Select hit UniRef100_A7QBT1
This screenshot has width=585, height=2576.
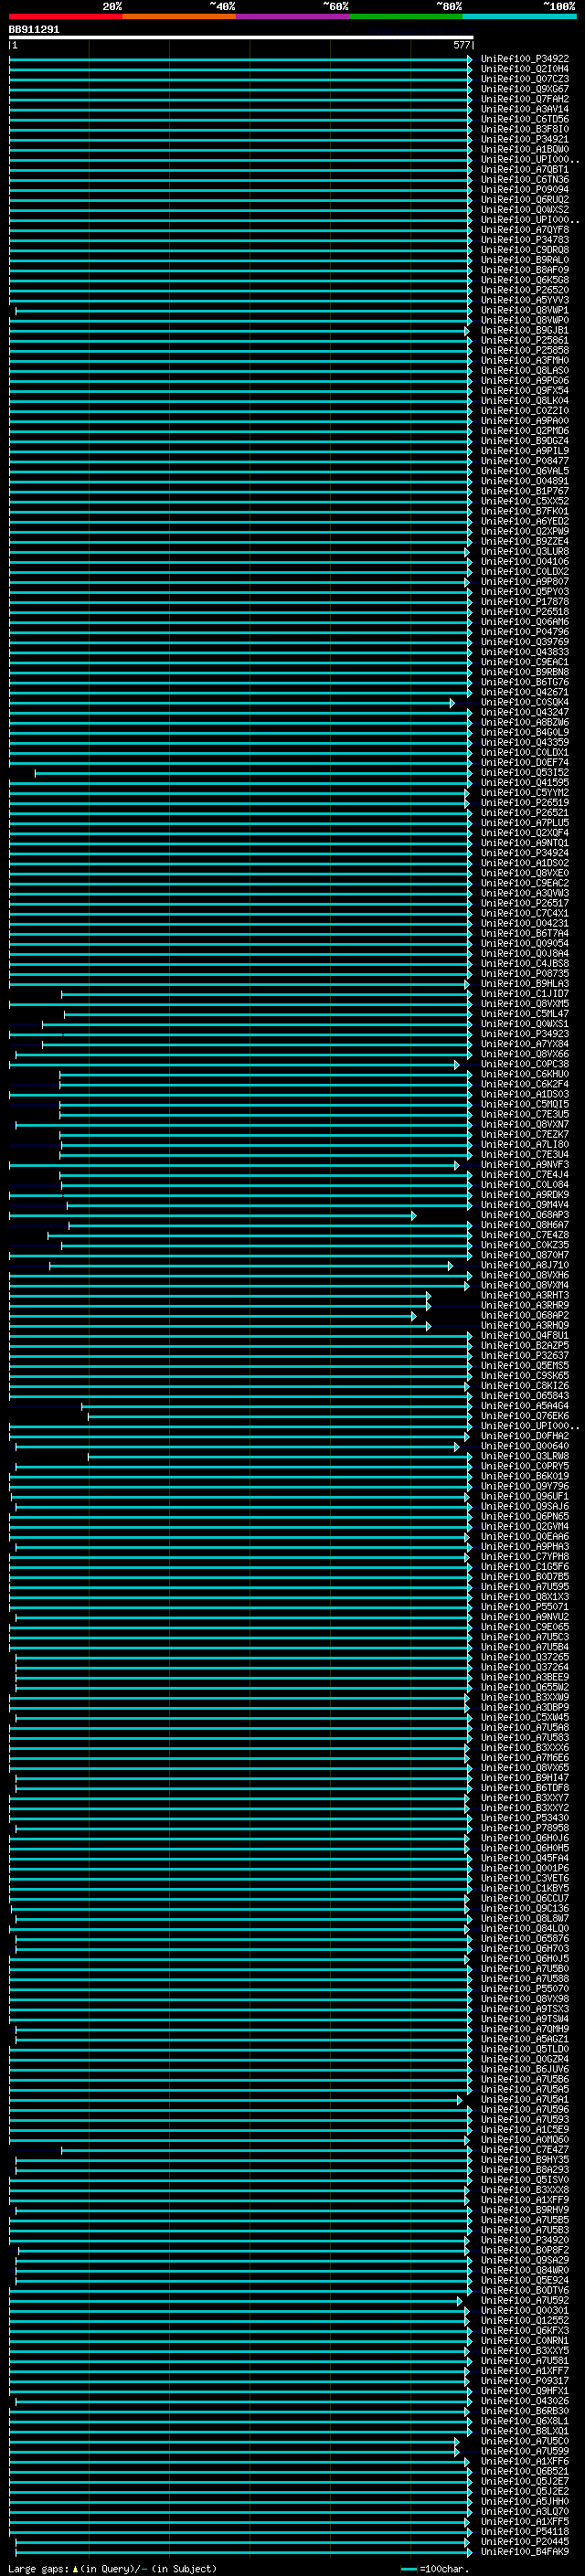coord(524,170)
